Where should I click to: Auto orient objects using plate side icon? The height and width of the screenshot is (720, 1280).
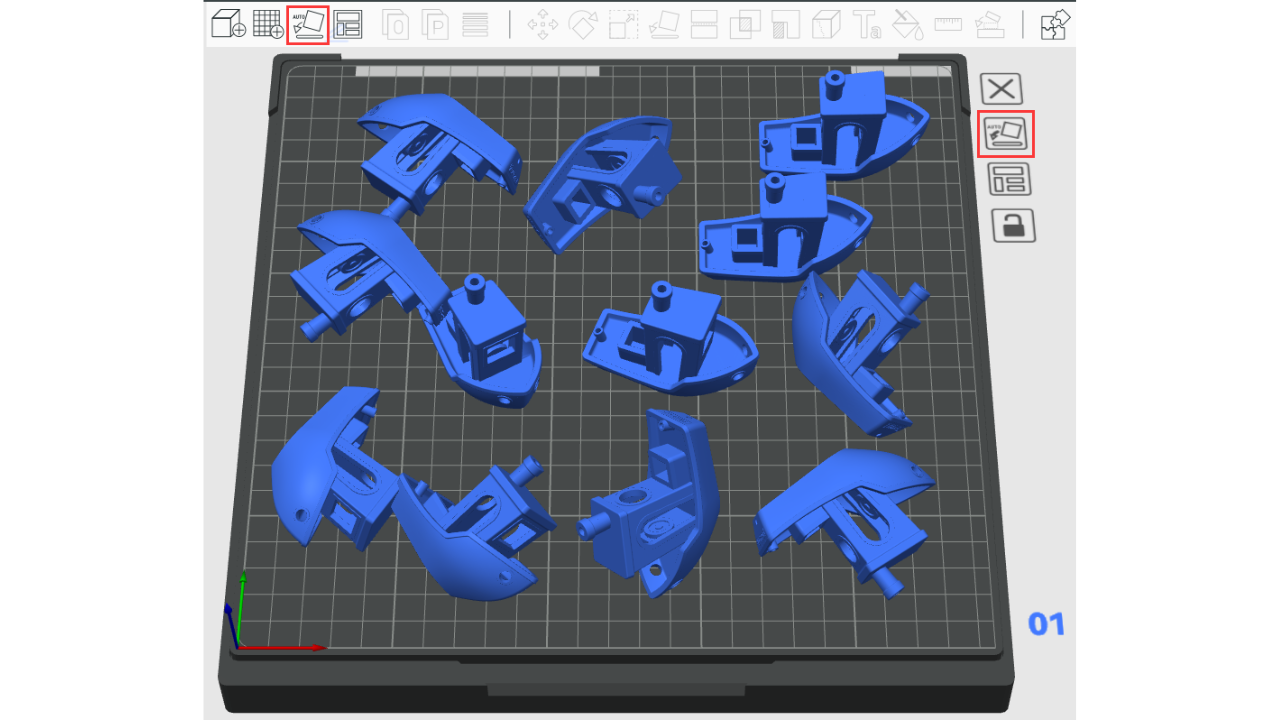(x=1006, y=134)
